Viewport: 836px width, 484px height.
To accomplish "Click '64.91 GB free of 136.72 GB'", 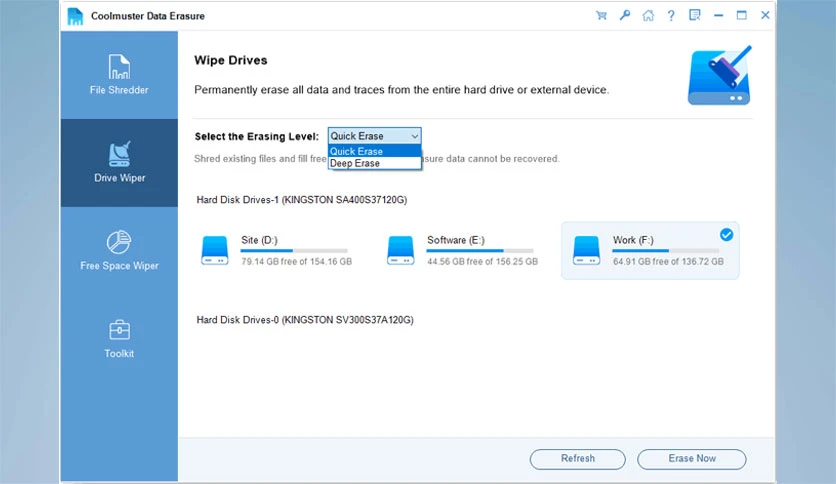I will (x=668, y=262).
